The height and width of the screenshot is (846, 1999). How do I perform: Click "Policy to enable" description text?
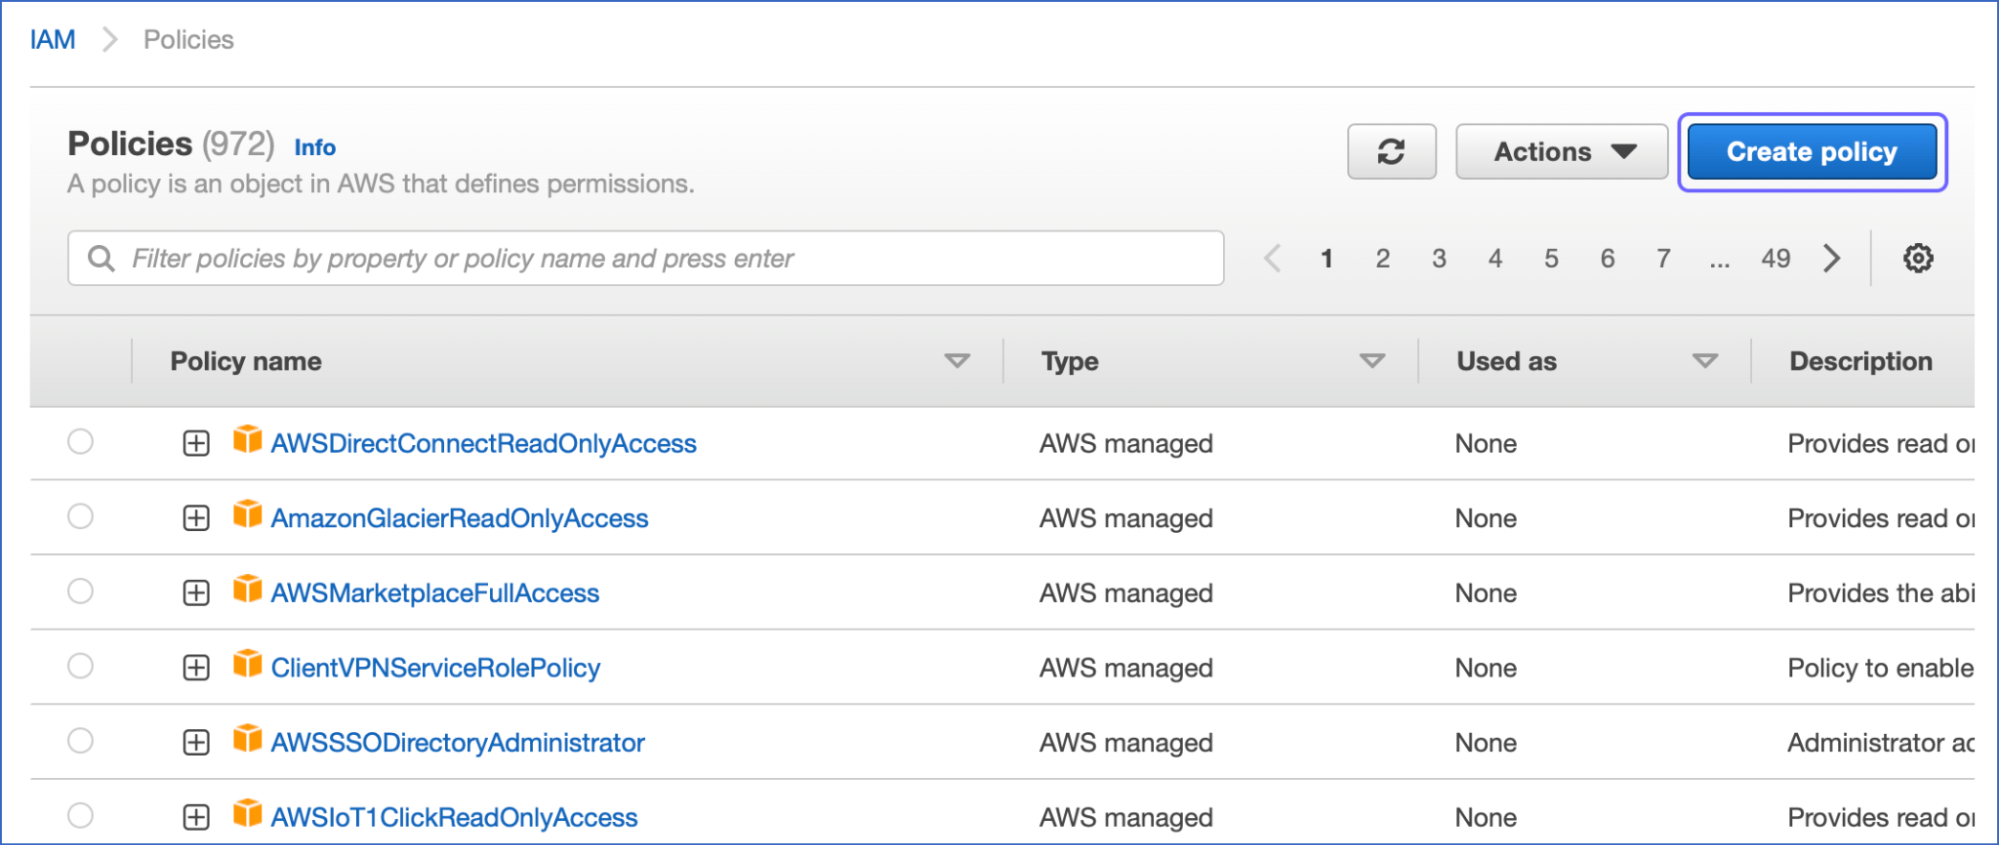click(x=1881, y=668)
